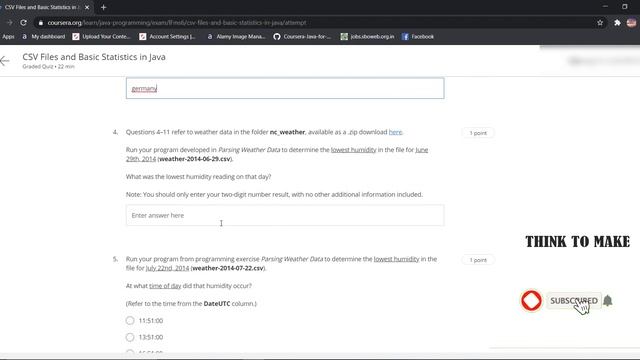The height and width of the screenshot is (360, 640).
Task: Click the '1 point' label of question 4
Action: (478, 133)
